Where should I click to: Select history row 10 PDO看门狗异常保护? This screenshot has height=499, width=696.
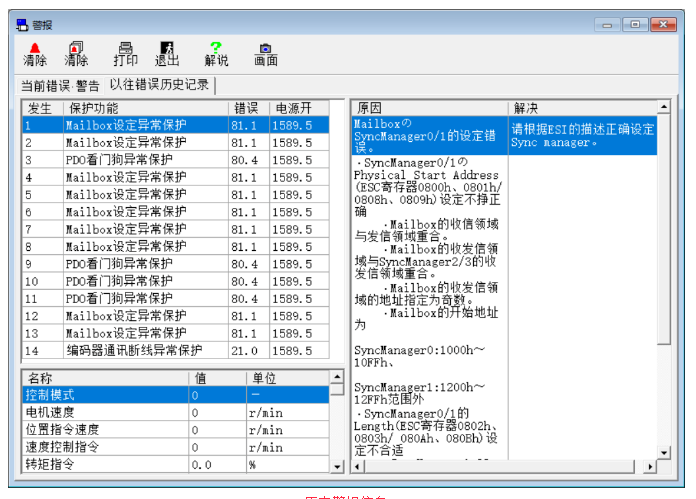coord(176,281)
